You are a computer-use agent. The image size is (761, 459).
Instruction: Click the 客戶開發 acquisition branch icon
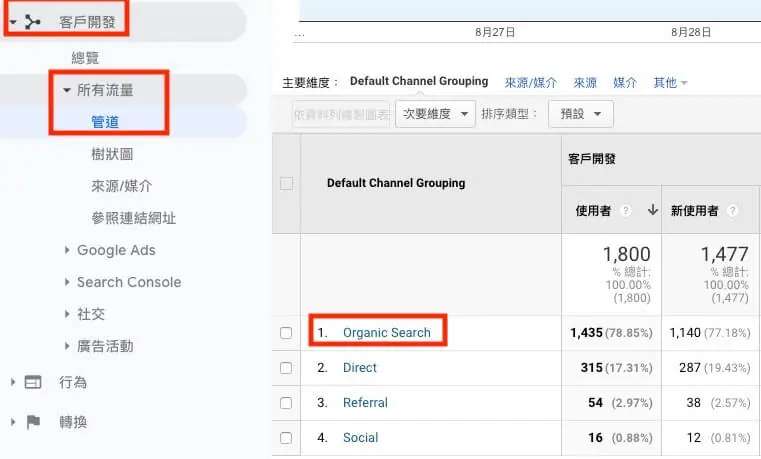[33, 22]
